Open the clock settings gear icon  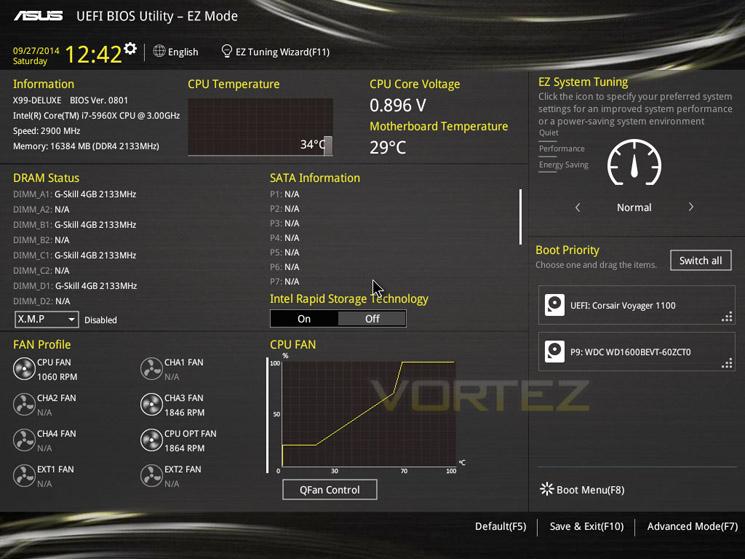(x=130, y=48)
